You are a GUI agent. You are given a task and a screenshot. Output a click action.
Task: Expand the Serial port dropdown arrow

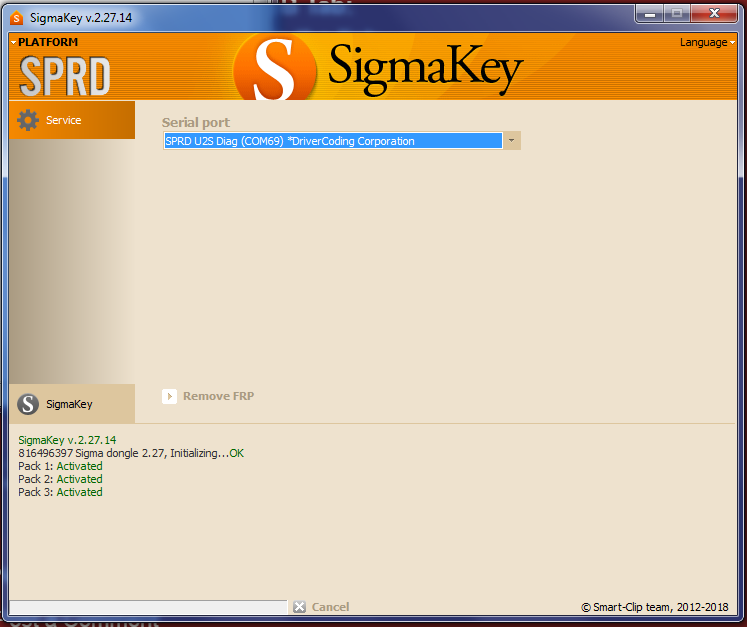coord(512,141)
